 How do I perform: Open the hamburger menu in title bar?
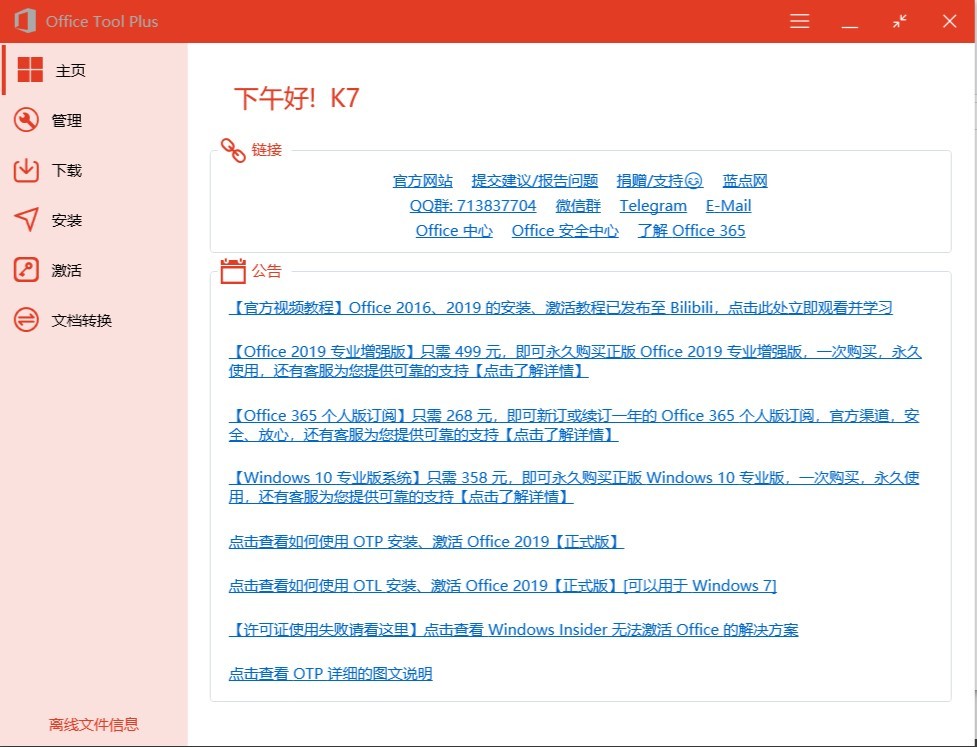[799, 21]
